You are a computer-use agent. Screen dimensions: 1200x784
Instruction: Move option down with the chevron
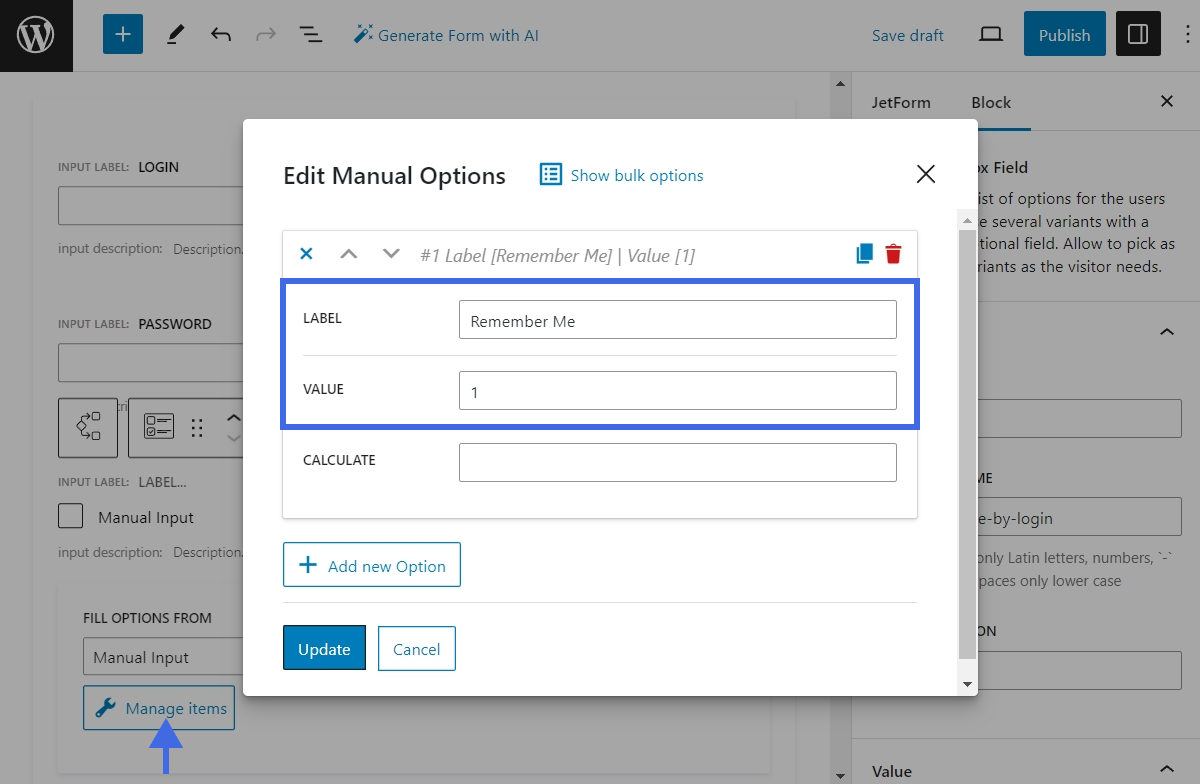pyautogui.click(x=390, y=254)
